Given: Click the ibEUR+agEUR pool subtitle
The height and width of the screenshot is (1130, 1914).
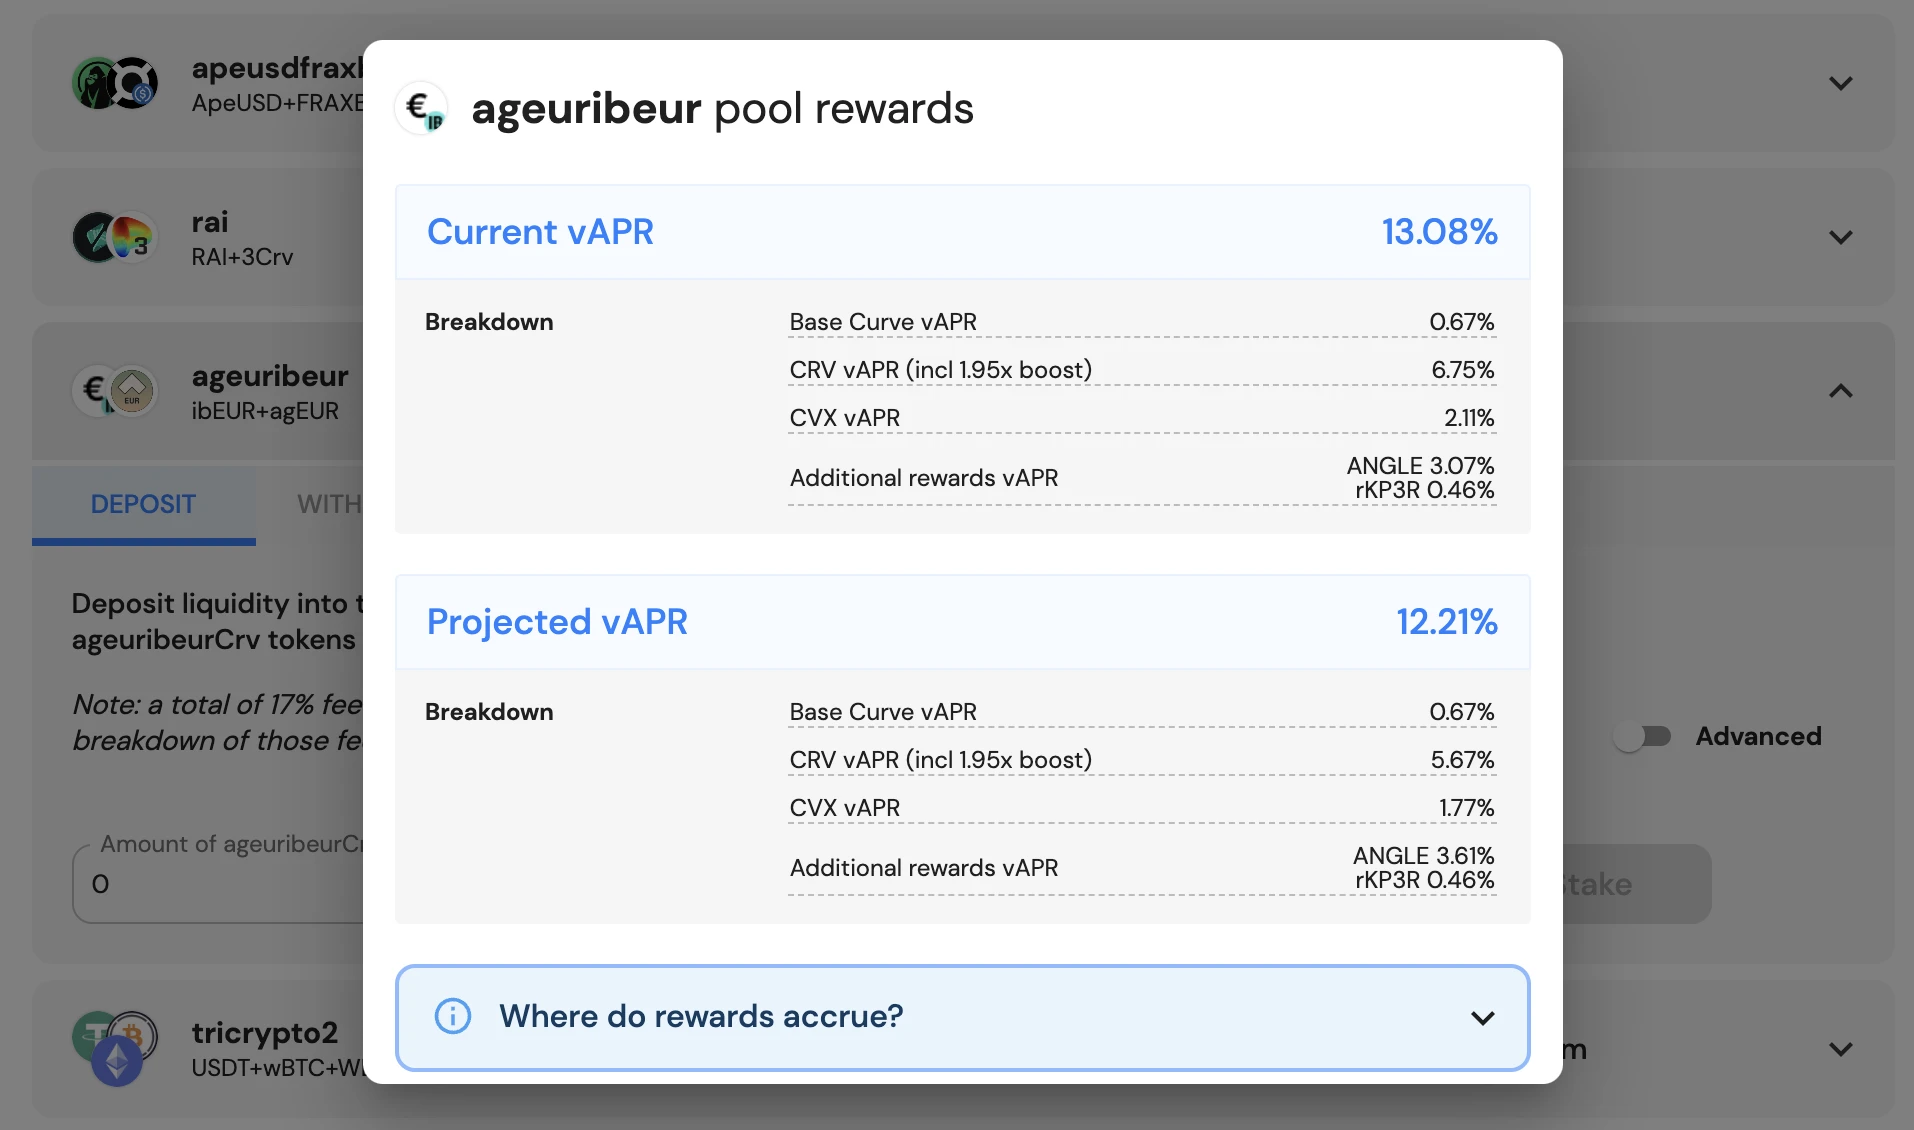Looking at the screenshot, I should (265, 411).
